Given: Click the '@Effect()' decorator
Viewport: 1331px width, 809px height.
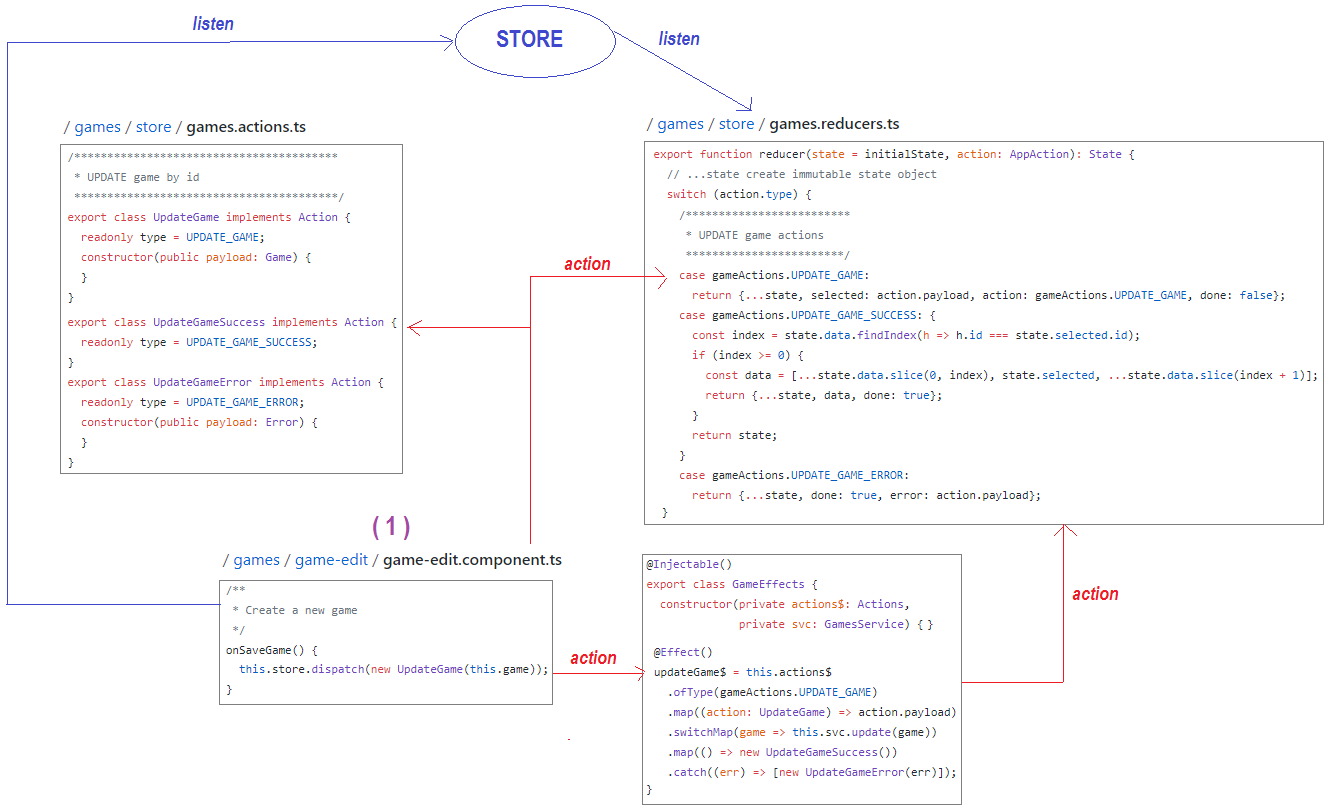Looking at the screenshot, I should pos(683,652).
